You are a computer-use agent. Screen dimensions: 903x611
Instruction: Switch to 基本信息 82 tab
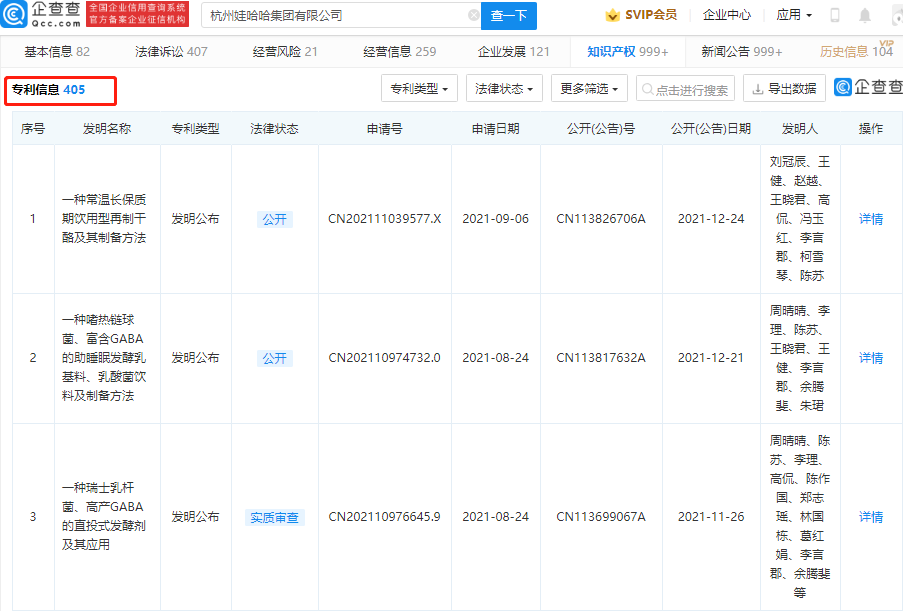(x=57, y=52)
